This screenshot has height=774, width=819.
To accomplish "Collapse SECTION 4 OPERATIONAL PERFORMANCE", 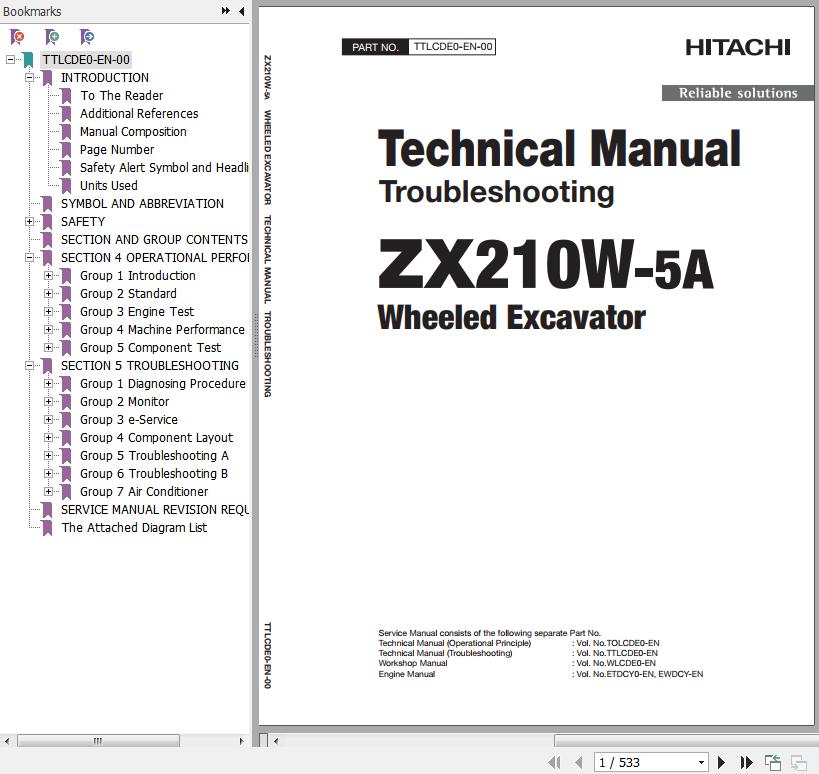I will click(30, 257).
